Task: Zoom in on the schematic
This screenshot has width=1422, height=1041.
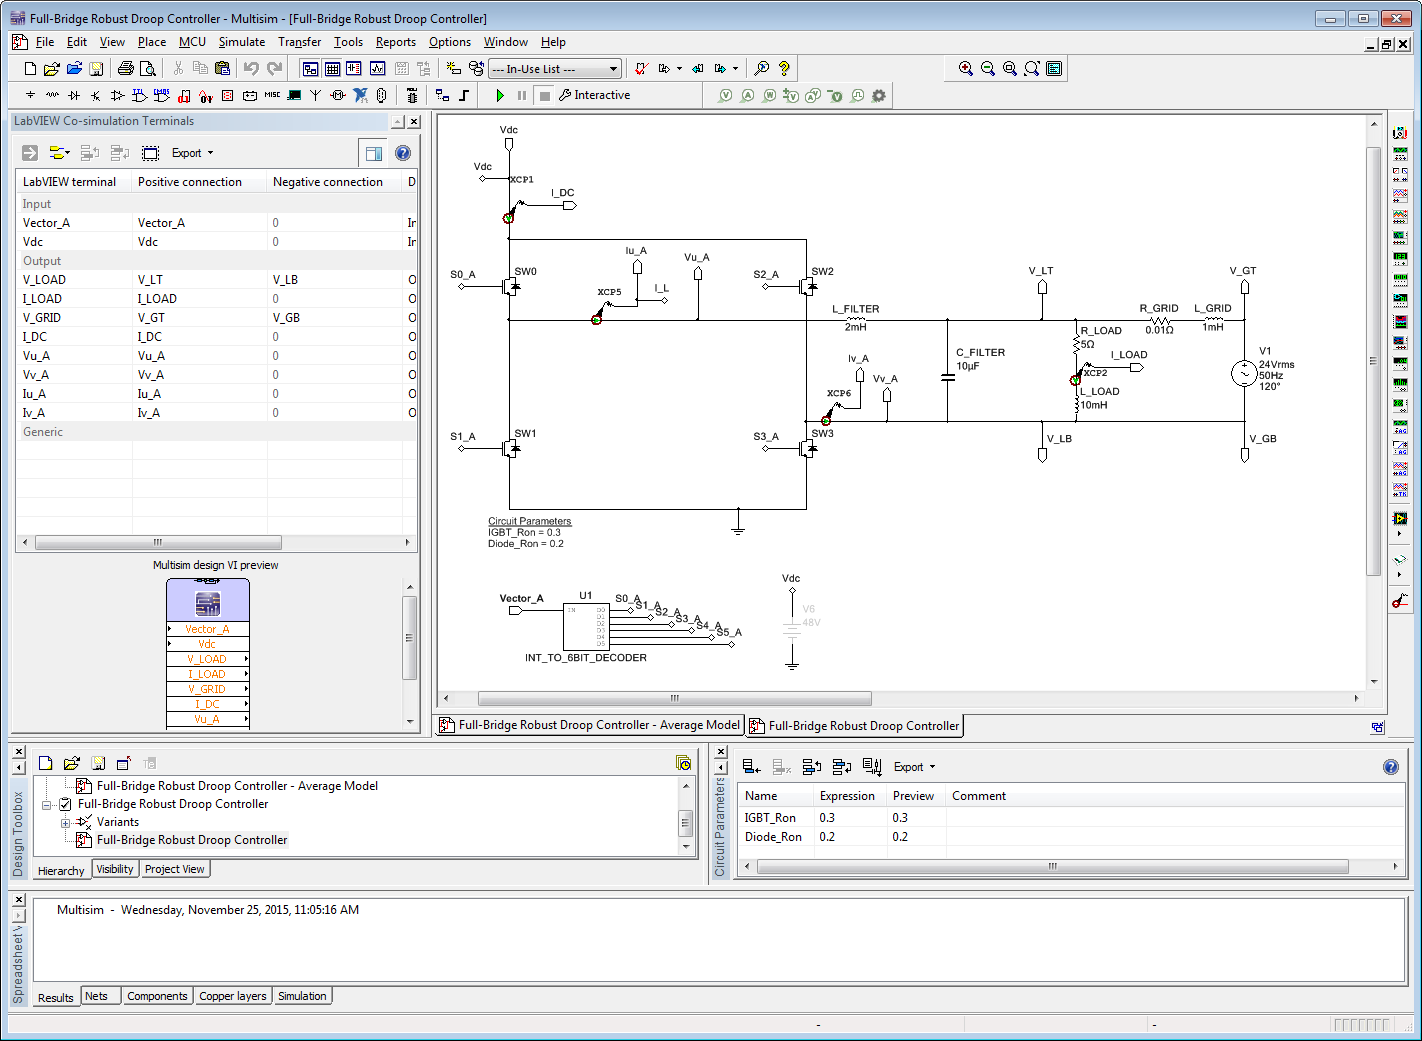Action: [966, 69]
